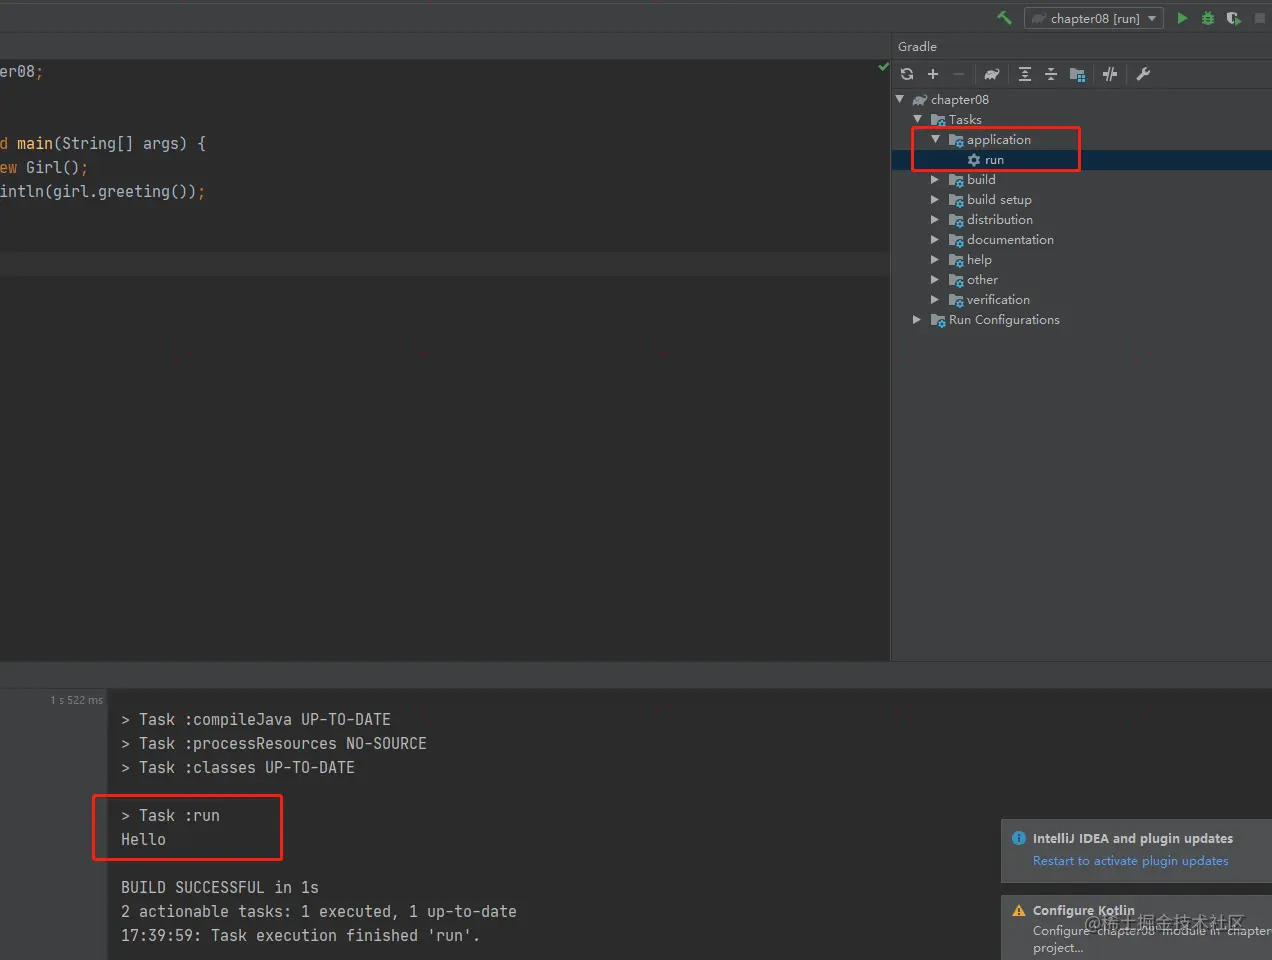Collapse all nodes in Gradle tree

tap(1051, 74)
